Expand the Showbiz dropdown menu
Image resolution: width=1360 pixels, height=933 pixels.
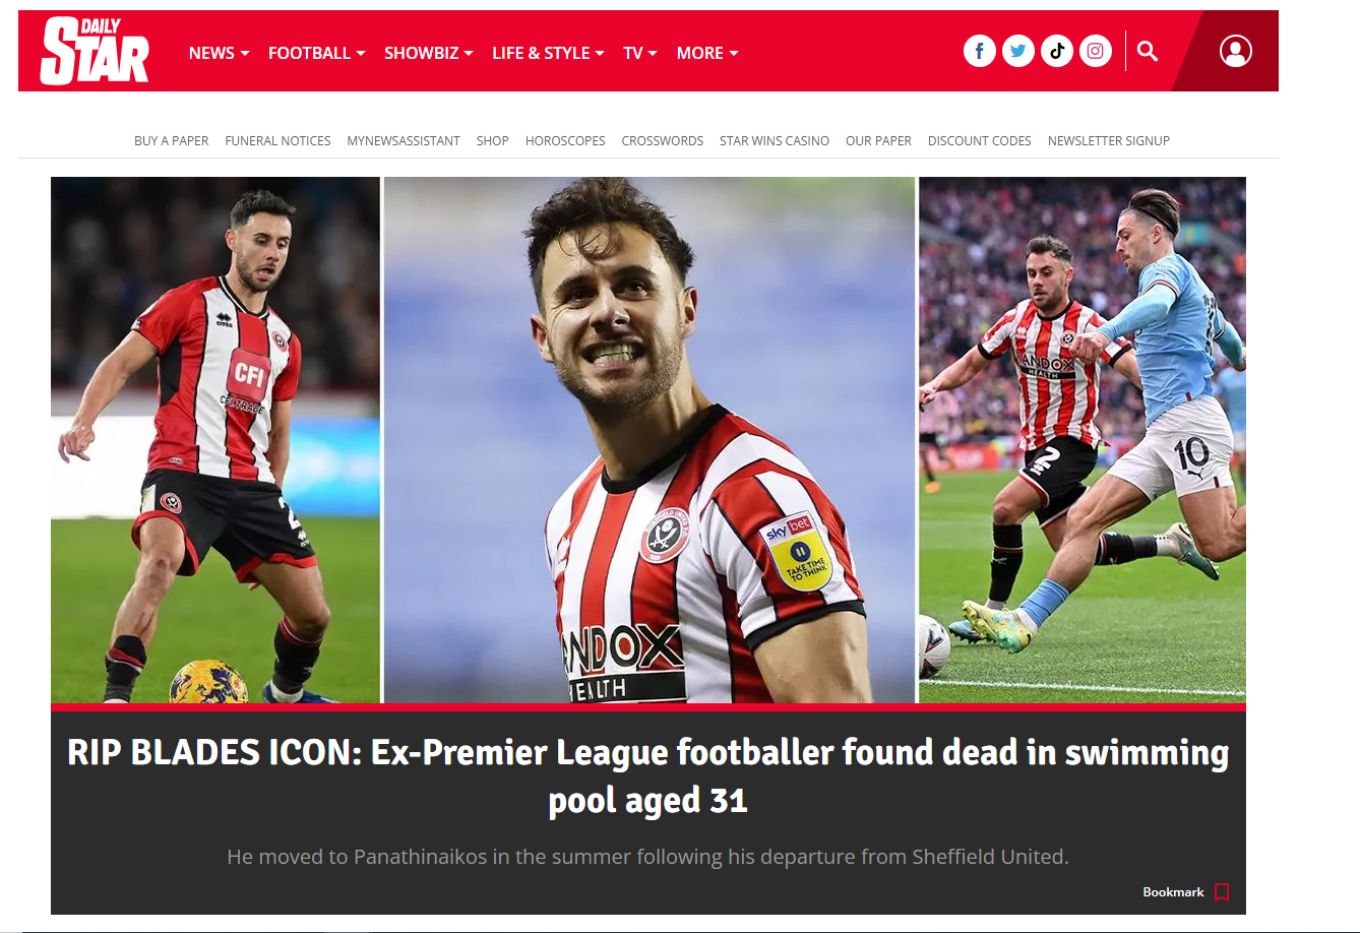(x=428, y=53)
